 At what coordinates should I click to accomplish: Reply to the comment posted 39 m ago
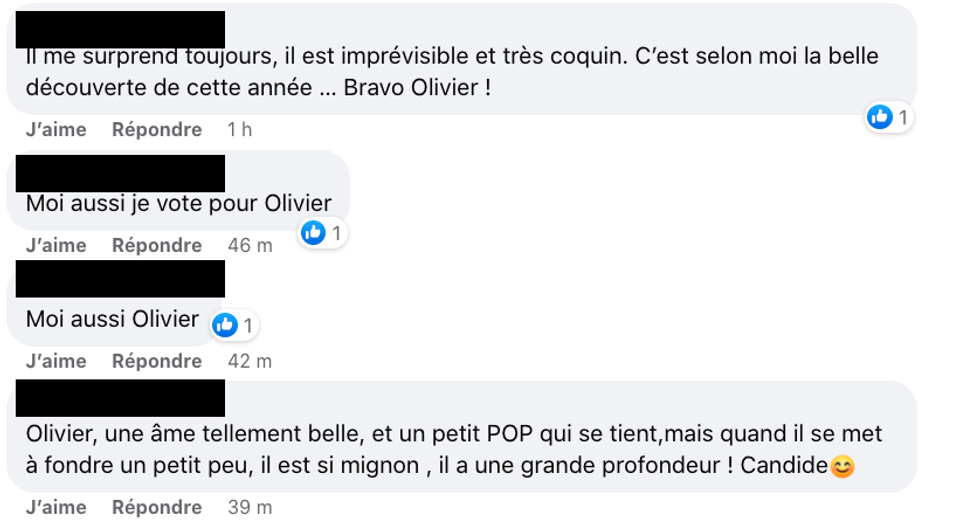pos(157,507)
